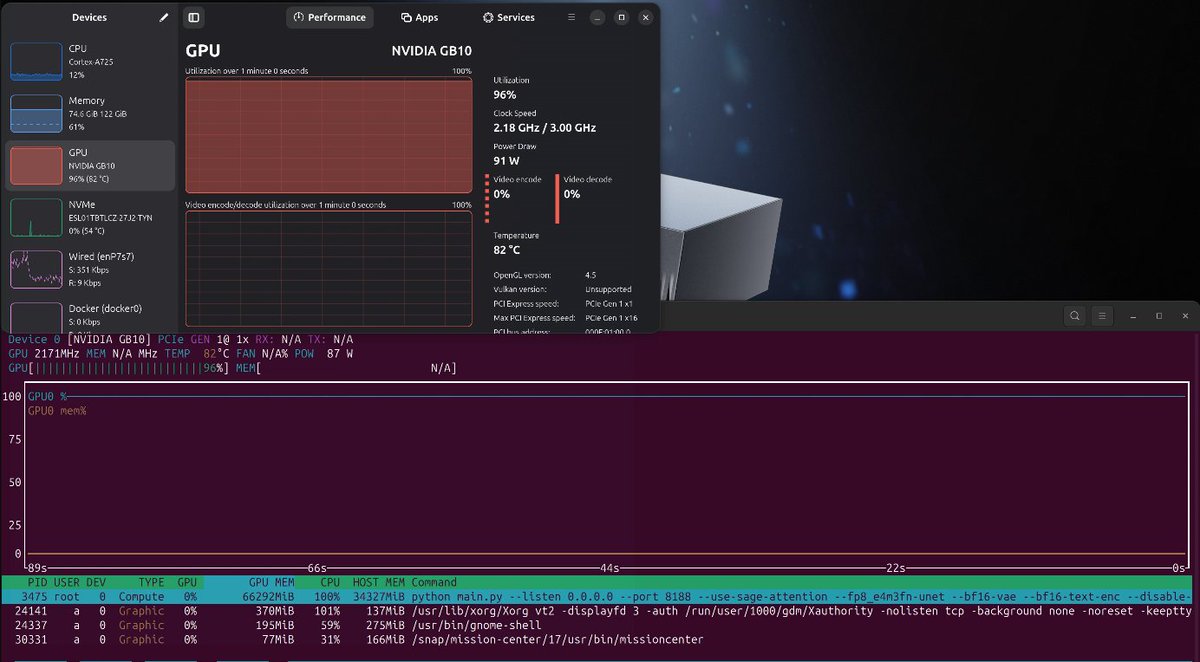Image resolution: width=1200 pixels, height=662 pixels.
Task: Click the TYPE column header in nvtop
Action: [151, 582]
